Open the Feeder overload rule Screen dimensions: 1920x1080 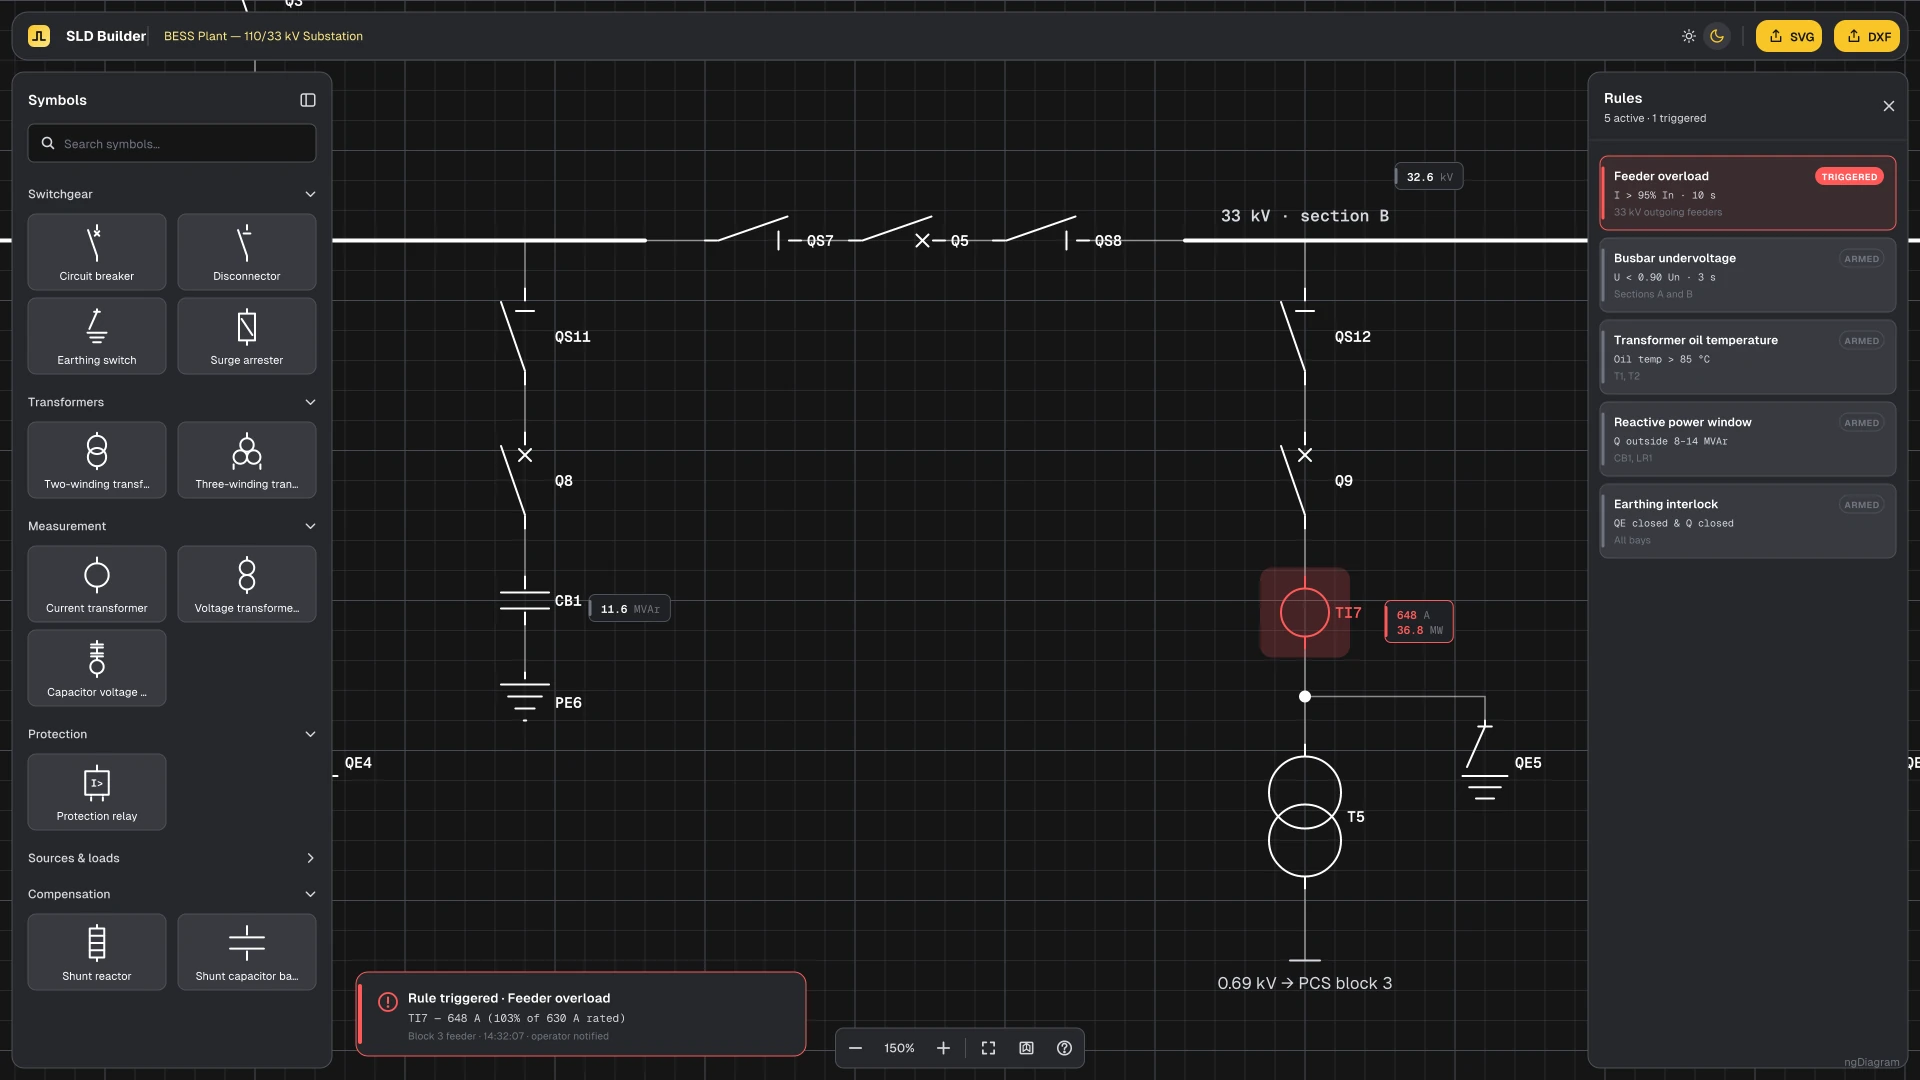[1748, 193]
